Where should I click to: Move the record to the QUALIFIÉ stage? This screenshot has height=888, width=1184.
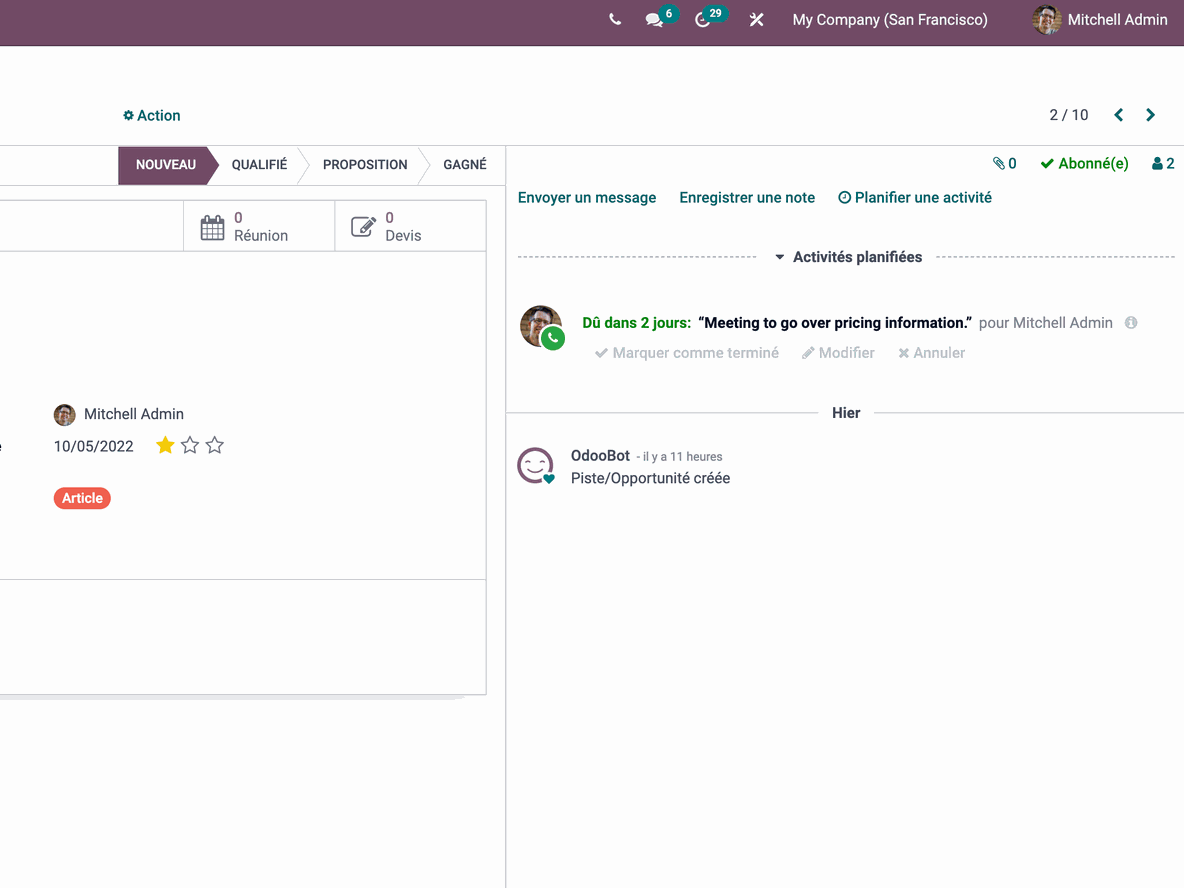click(x=258, y=165)
